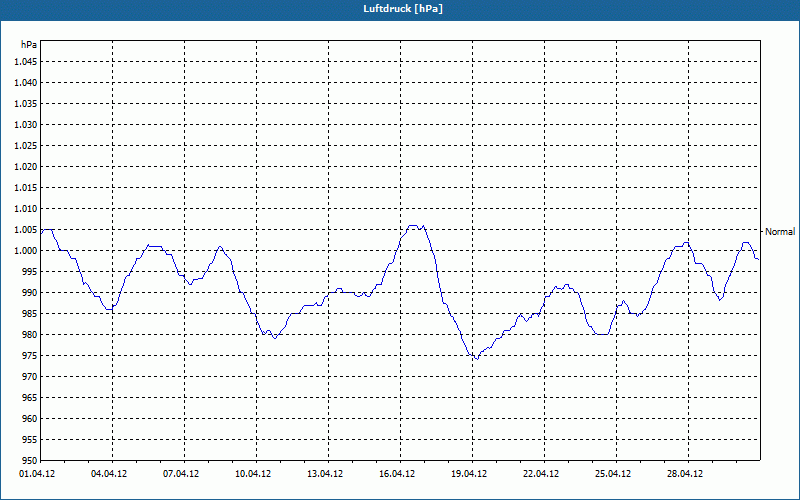Click the 25.04.12 date label
Image resolution: width=800 pixels, height=500 pixels.
(x=613, y=474)
